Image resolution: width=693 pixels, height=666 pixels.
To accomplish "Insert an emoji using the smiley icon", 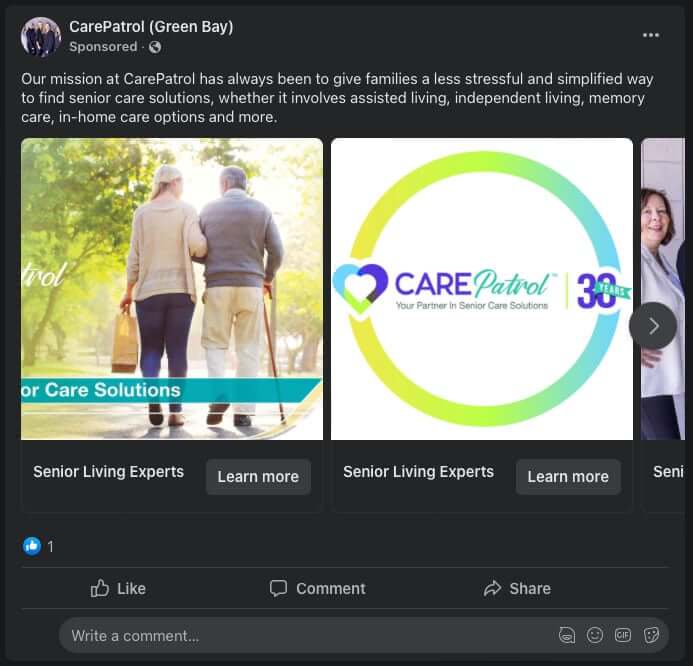I will [595, 635].
